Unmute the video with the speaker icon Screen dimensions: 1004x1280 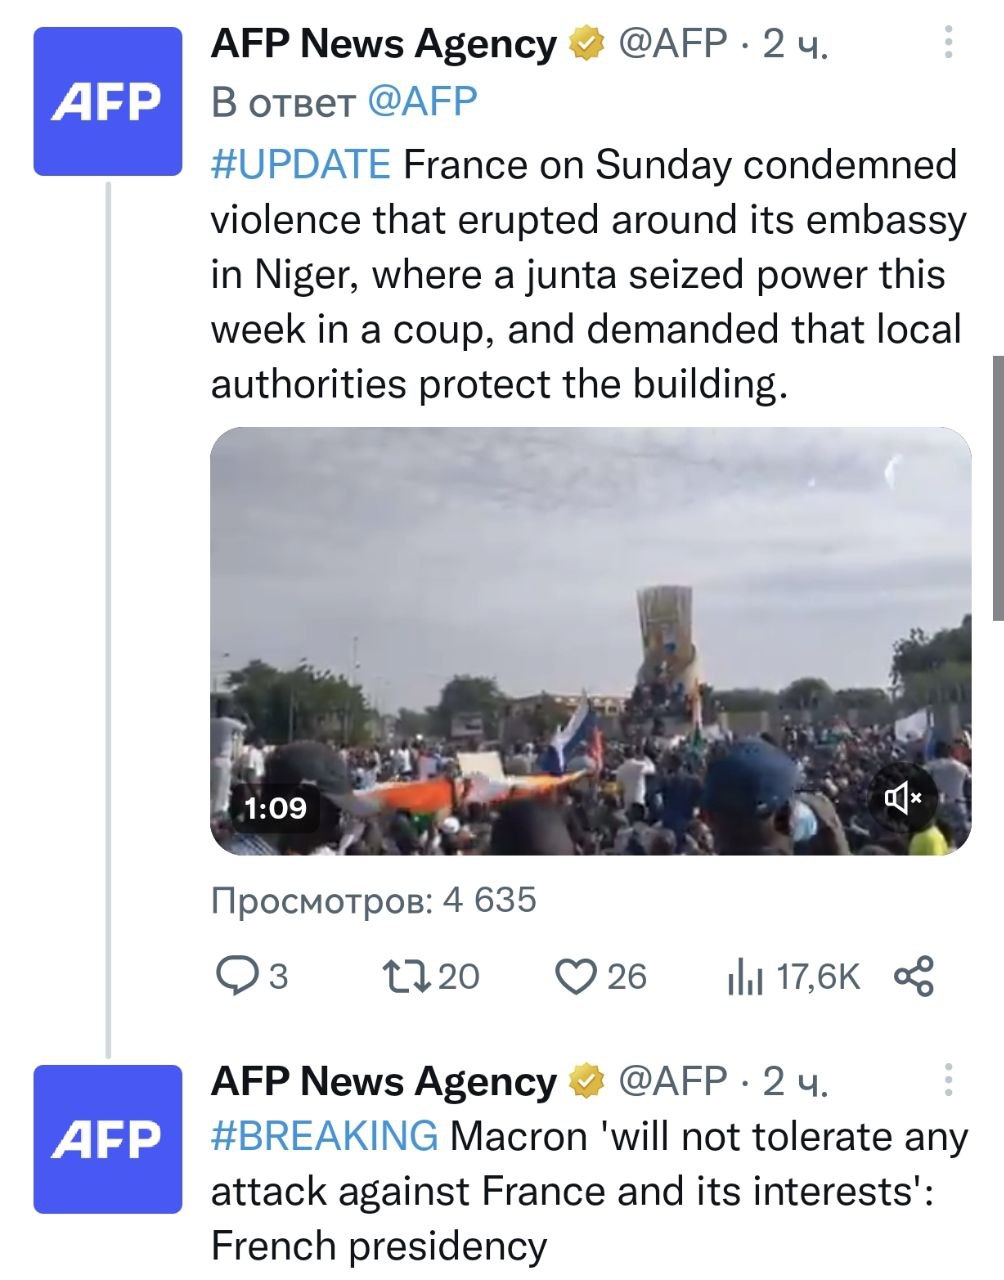(903, 797)
